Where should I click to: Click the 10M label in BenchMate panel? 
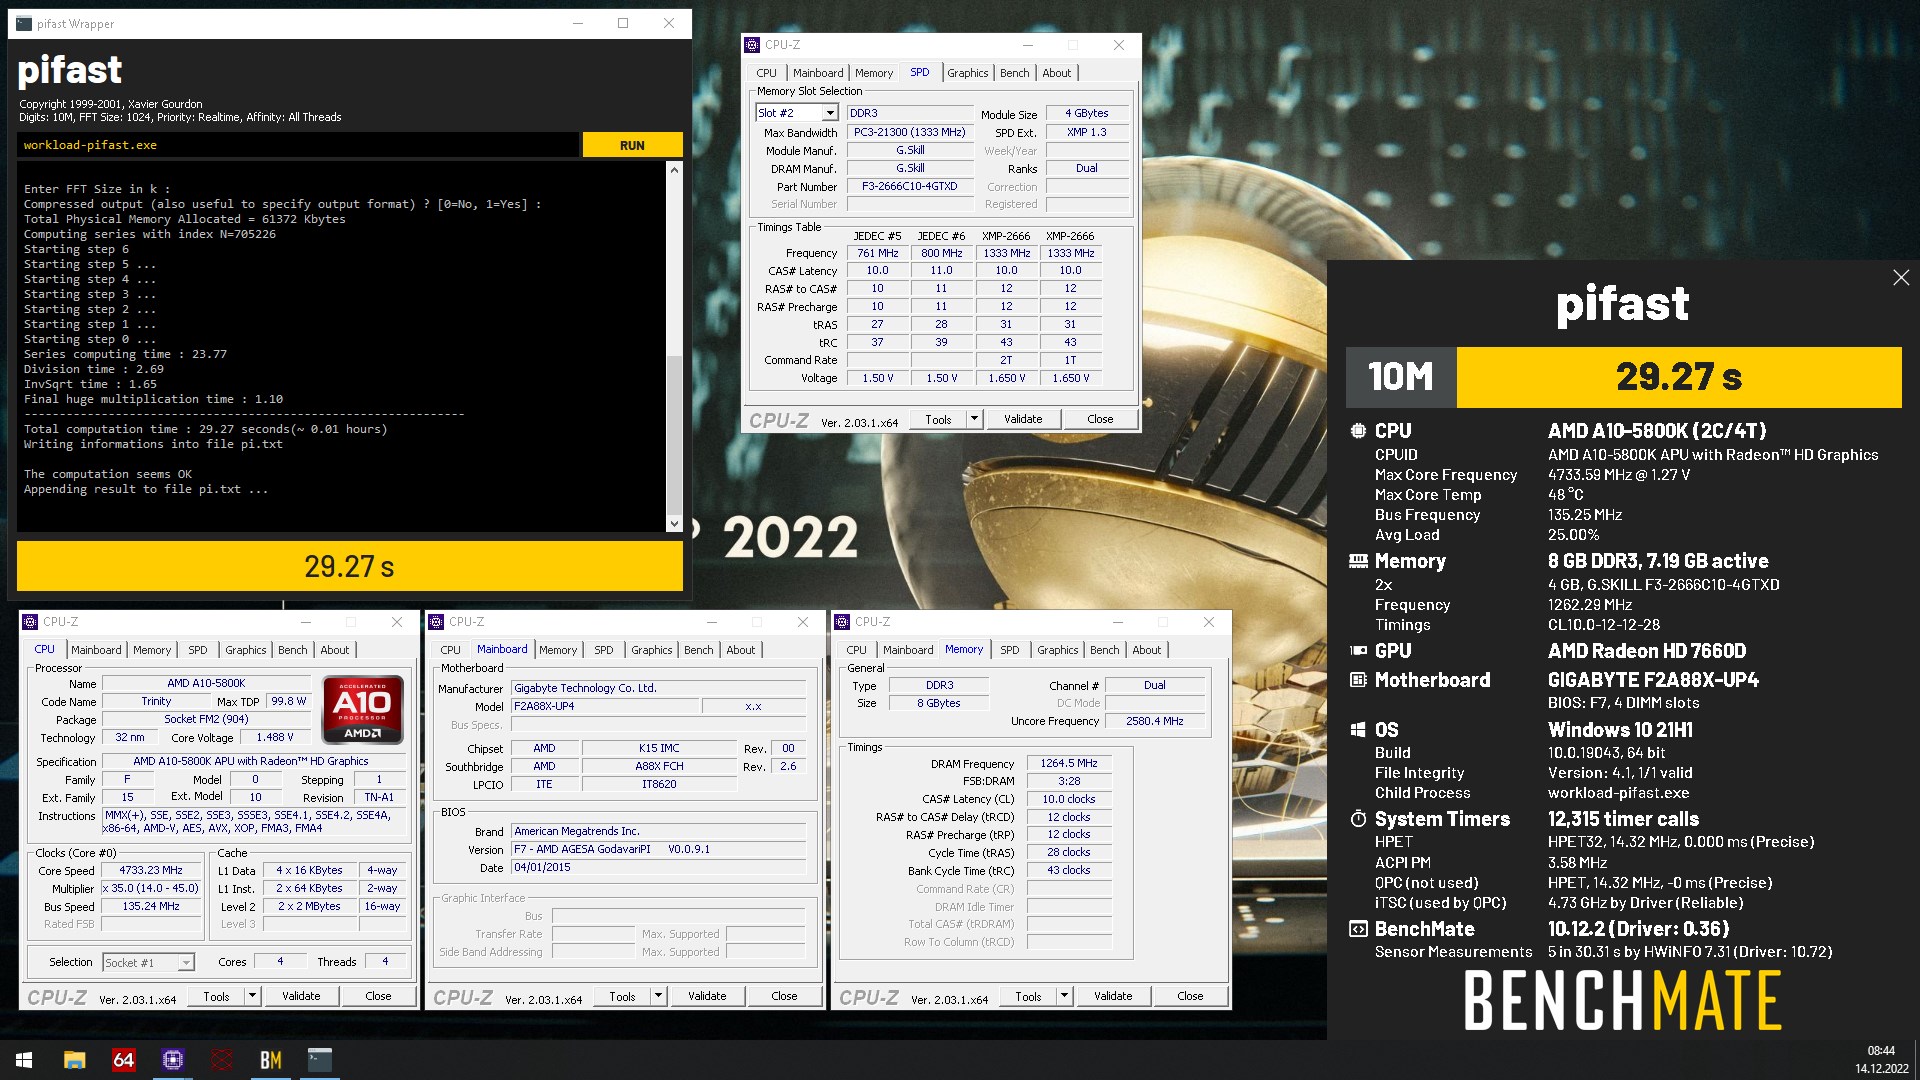click(x=1401, y=377)
